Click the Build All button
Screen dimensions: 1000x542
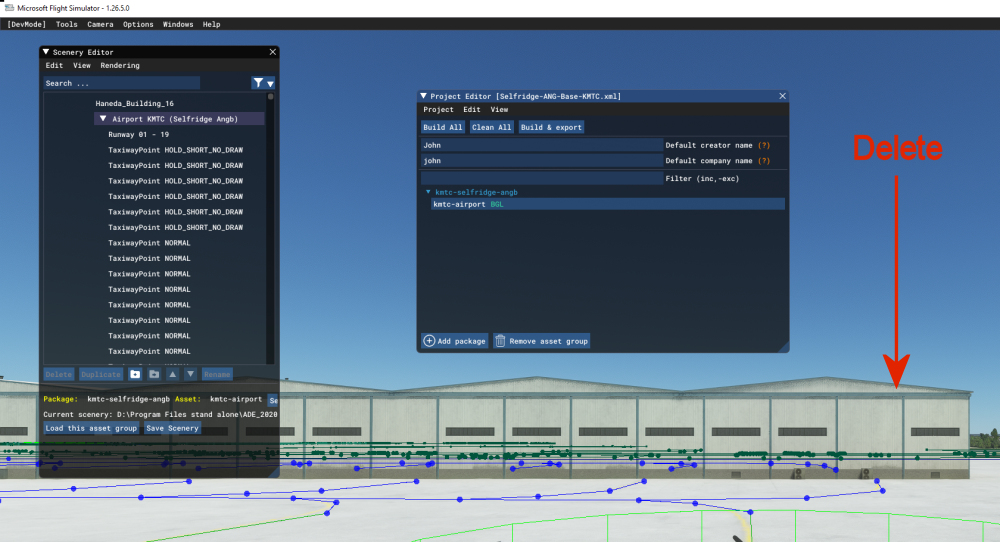point(442,127)
